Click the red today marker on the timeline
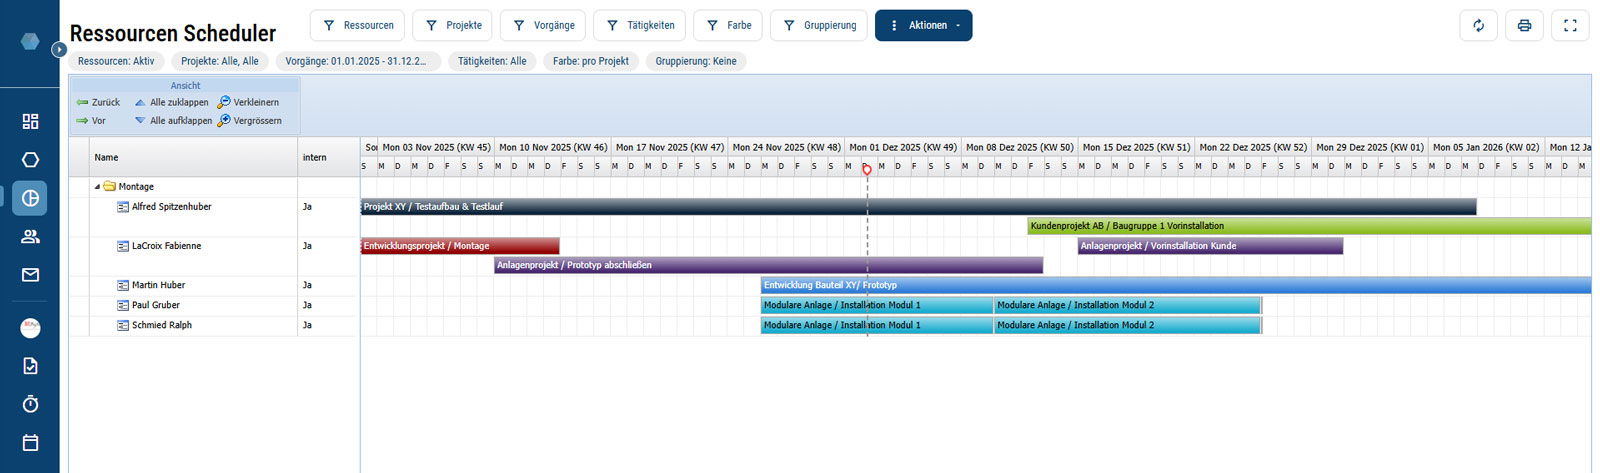The width and height of the screenshot is (1600, 473). 867,169
